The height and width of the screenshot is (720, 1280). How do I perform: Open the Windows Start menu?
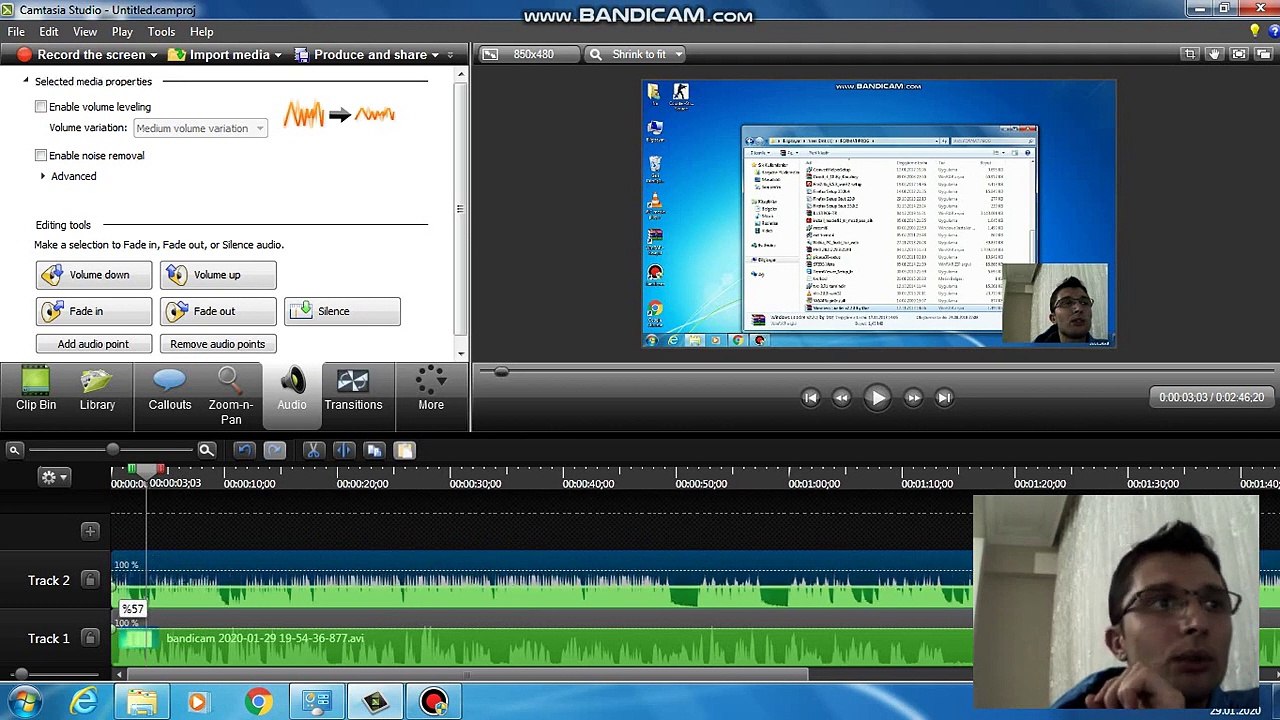click(x=24, y=702)
